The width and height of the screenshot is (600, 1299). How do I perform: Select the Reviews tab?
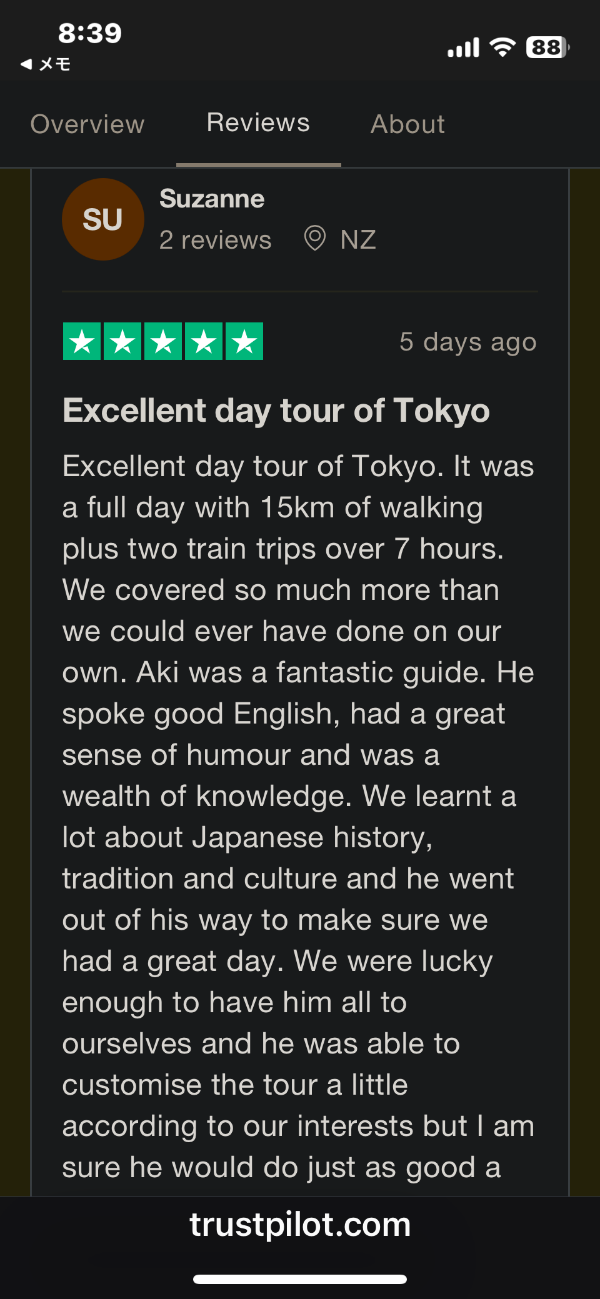click(258, 123)
